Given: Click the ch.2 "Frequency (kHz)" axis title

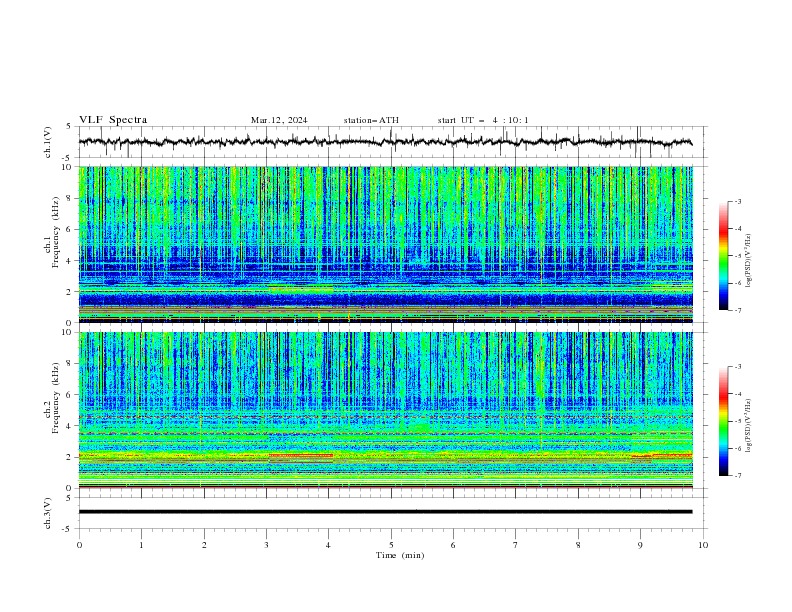Looking at the screenshot, I should (x=56, y=398).
